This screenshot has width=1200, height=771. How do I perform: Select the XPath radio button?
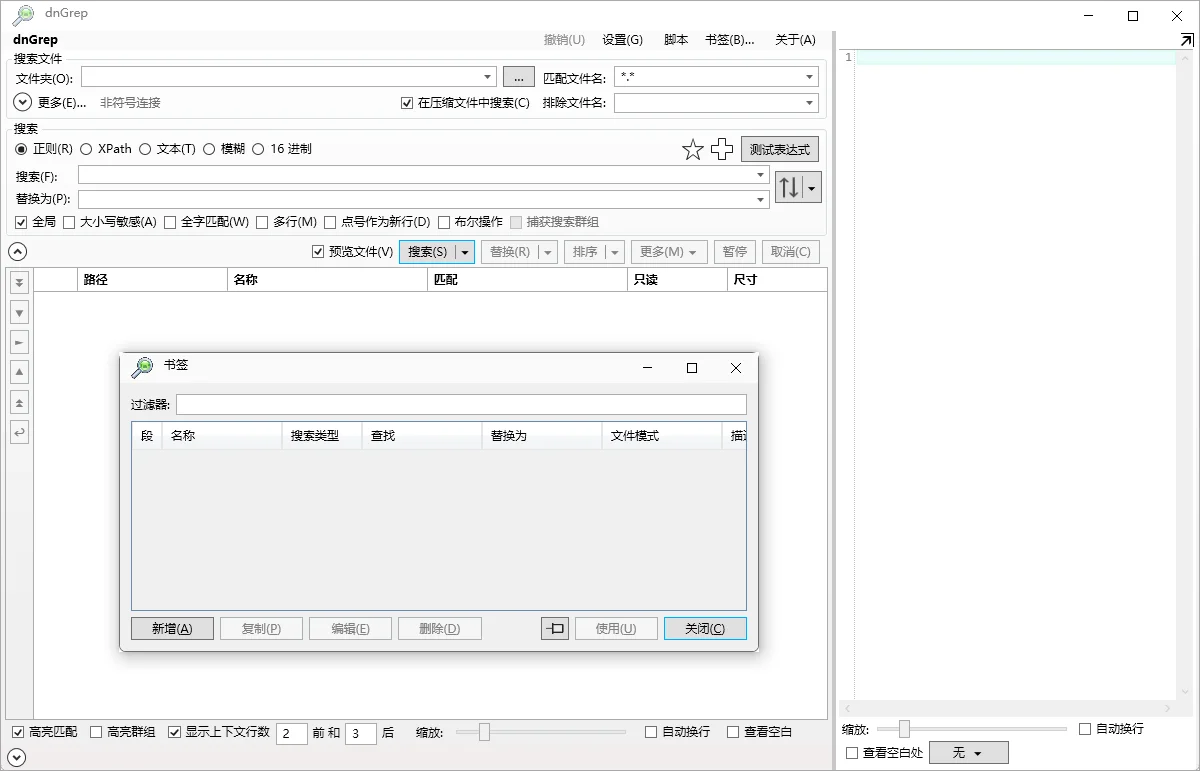click(86, 149)
